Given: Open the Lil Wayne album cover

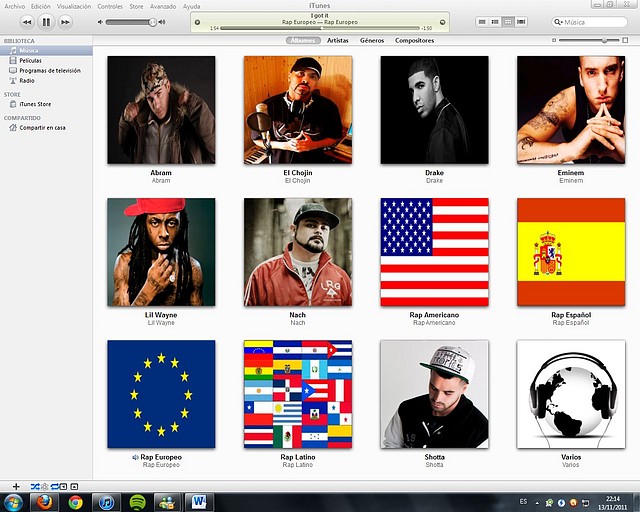Looking at the screenshot, I should 161,252.
